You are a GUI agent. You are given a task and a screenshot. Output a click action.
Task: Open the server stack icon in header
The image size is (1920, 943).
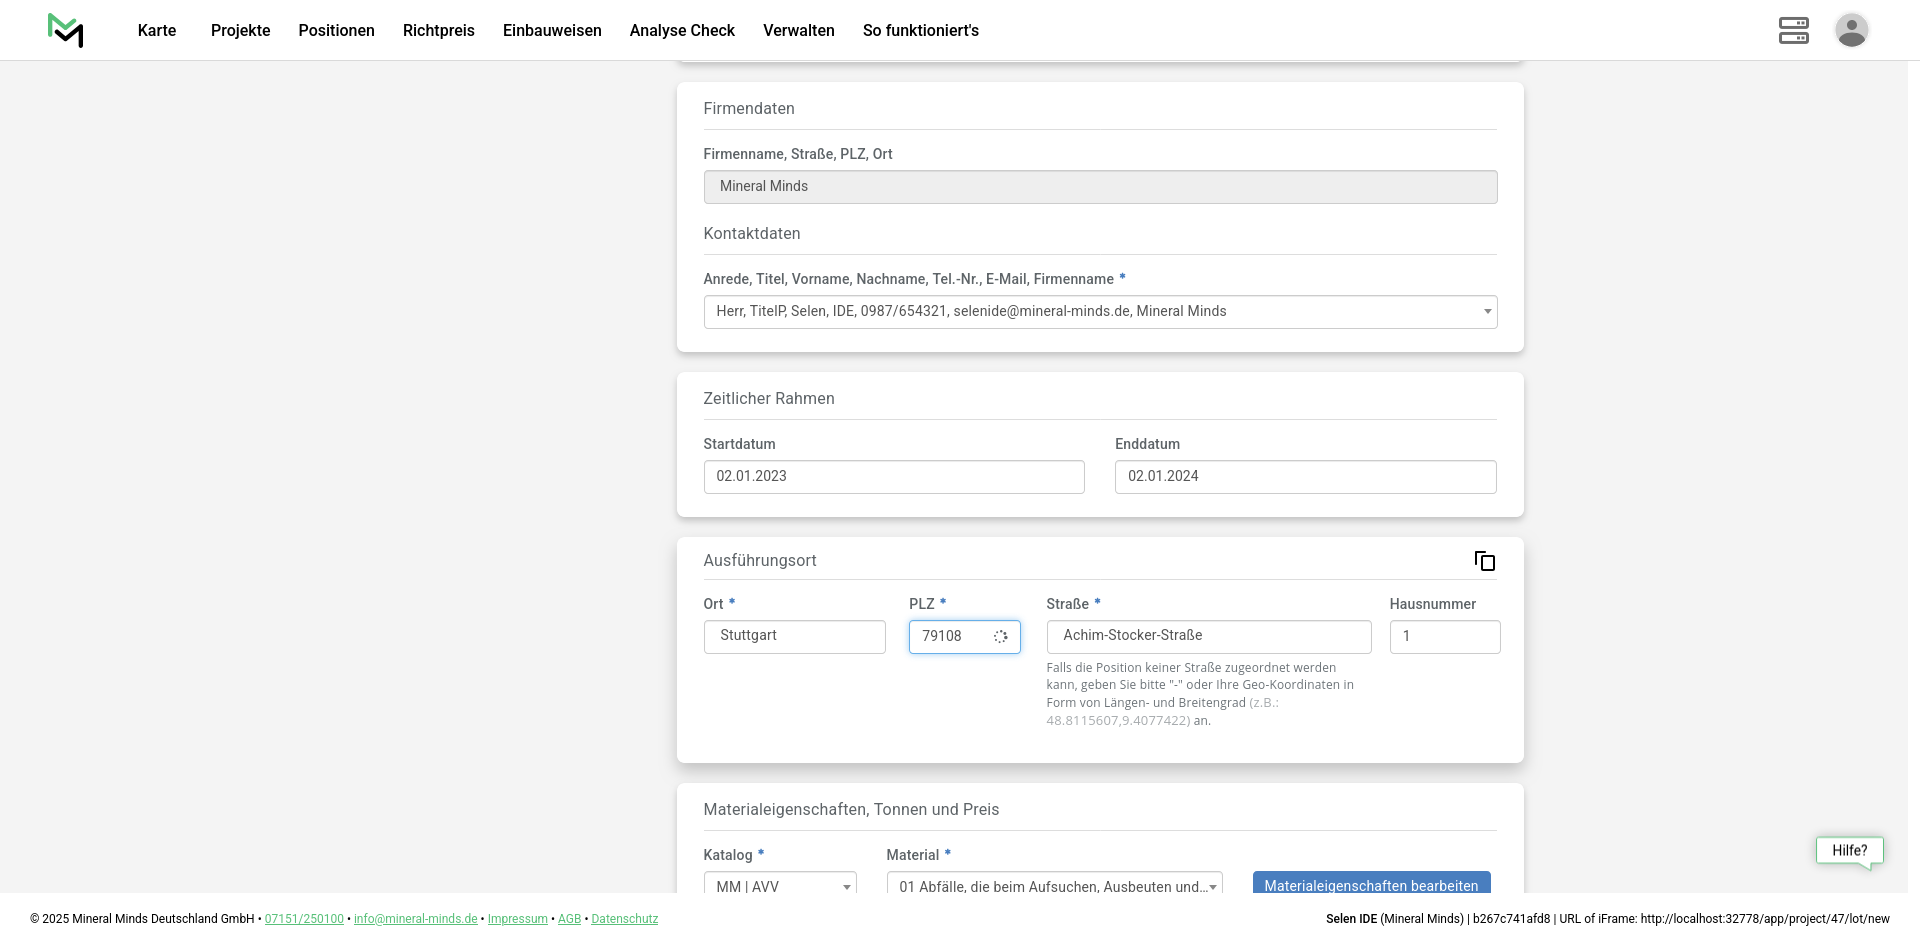[1793, 30]
